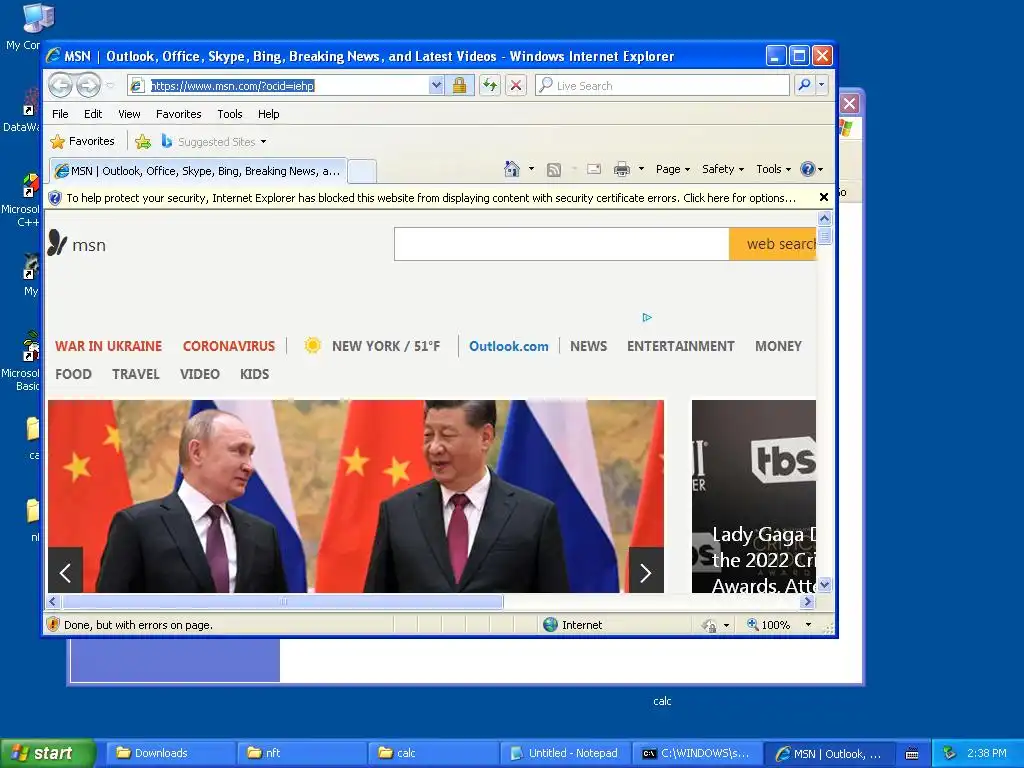The image size is (1024, 768).
Task: Click the Forward navigation arrow
Action: [x=88, y=85]
